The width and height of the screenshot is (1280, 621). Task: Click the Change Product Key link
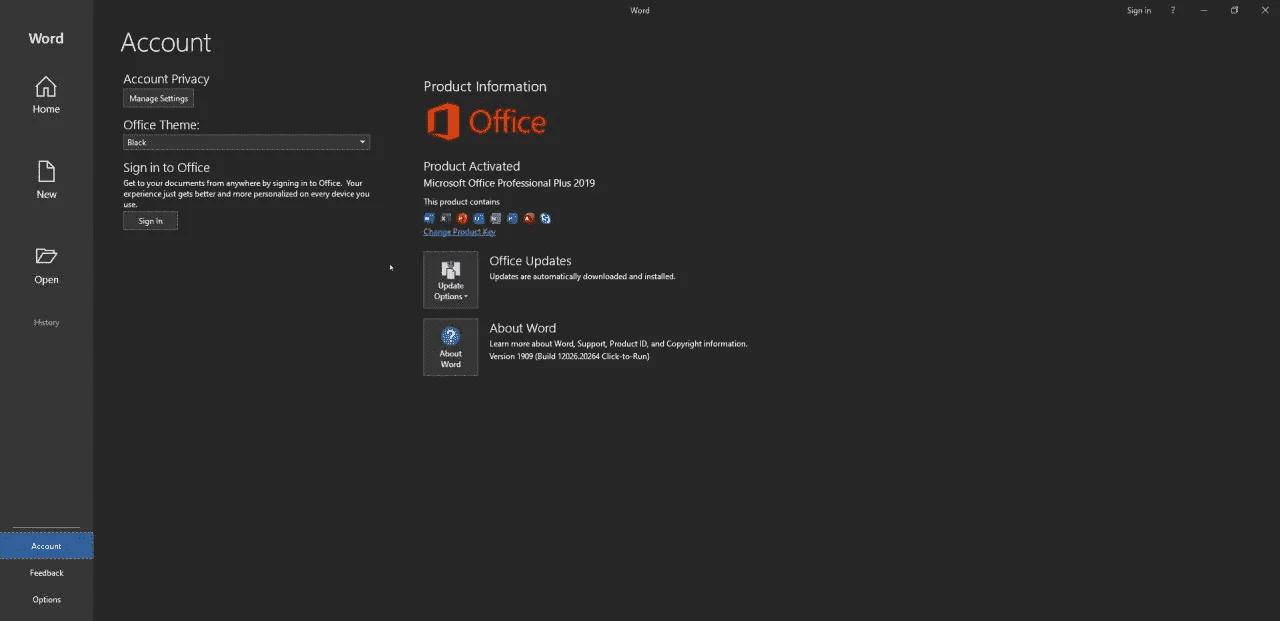click(x=459, y=232)
